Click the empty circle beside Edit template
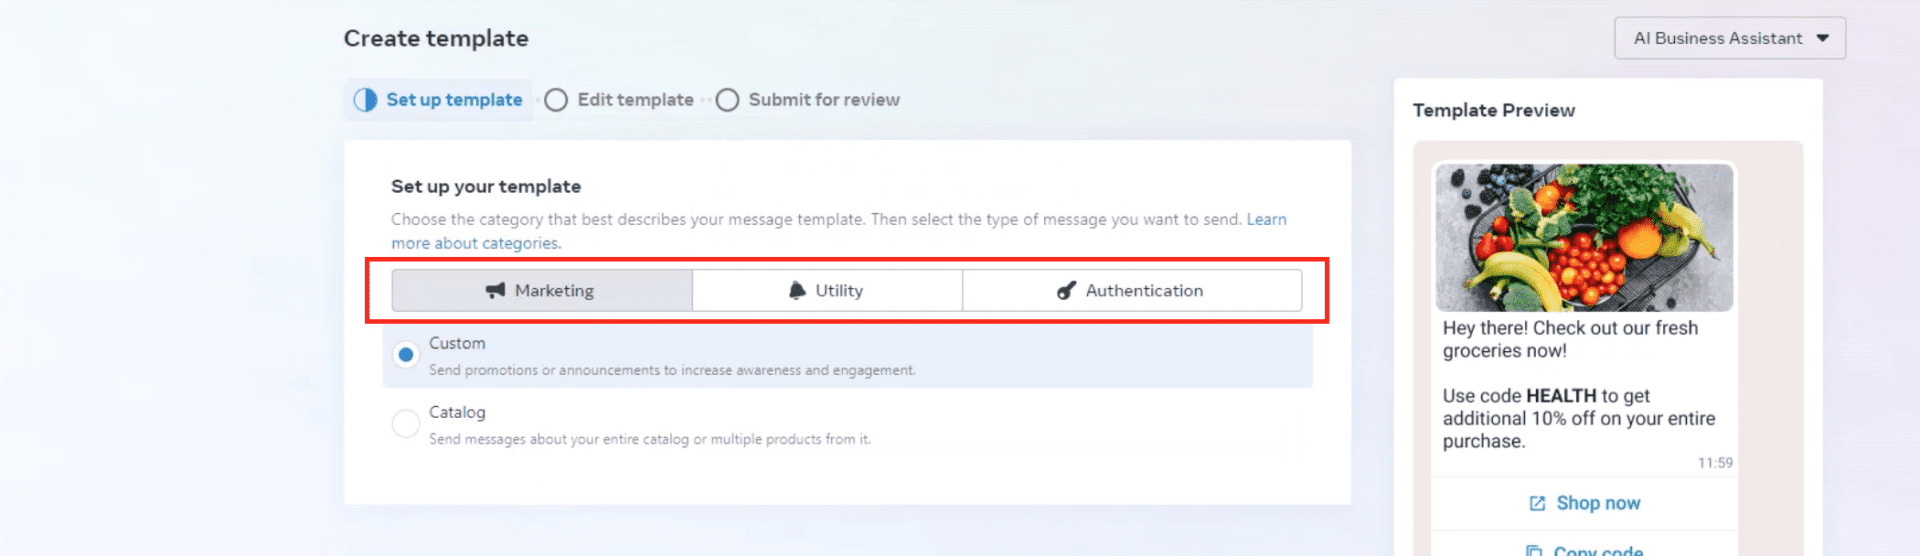 click(556, 100)
